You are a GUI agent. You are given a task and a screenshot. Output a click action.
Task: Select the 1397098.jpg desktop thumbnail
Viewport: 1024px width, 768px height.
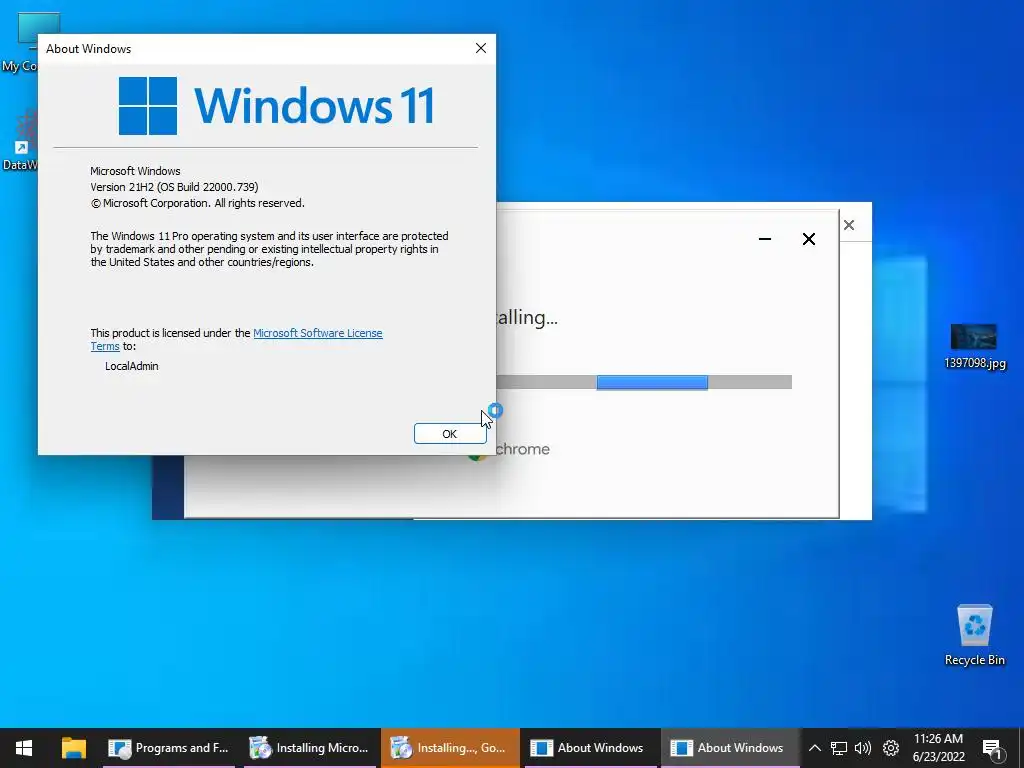tap(974, 346)
